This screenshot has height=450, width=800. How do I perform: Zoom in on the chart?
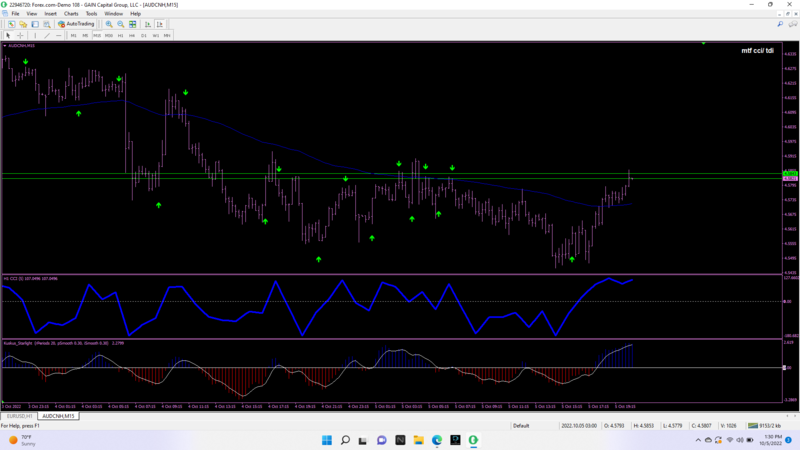(x=109, y=24)
